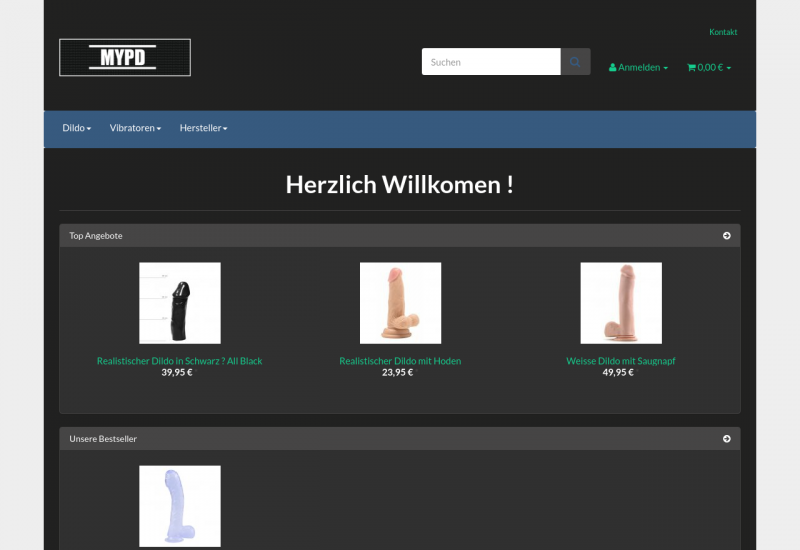This screenshot has width=800, height=550.
Task: Open the product link priced 23,95 €
Action: [x=400, y=361]
